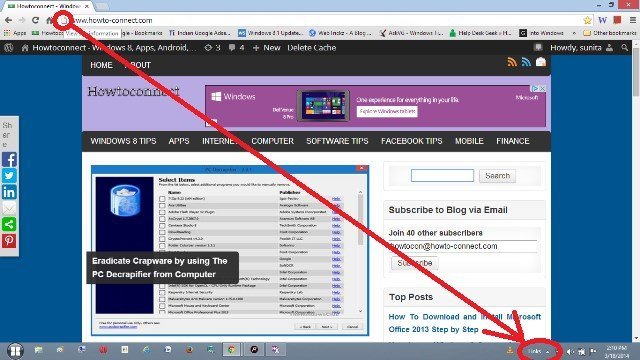
Task: Open the admin bar search magnifier icon
Action: tap(625, 48)
